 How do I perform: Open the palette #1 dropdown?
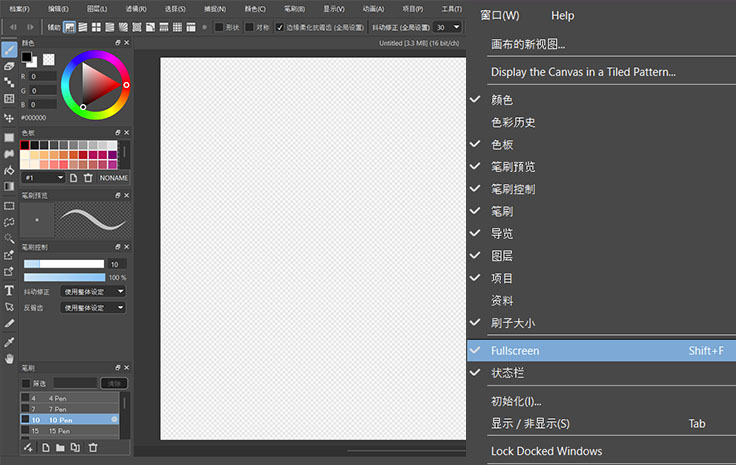point(43,178)
